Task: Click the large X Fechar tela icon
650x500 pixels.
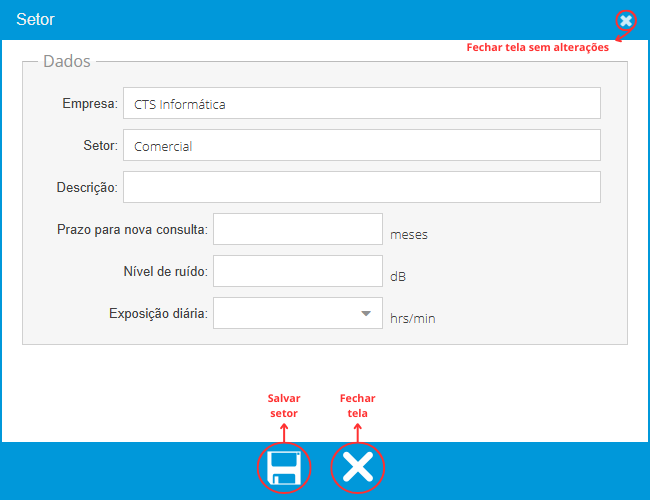Action: pos(358,467)
